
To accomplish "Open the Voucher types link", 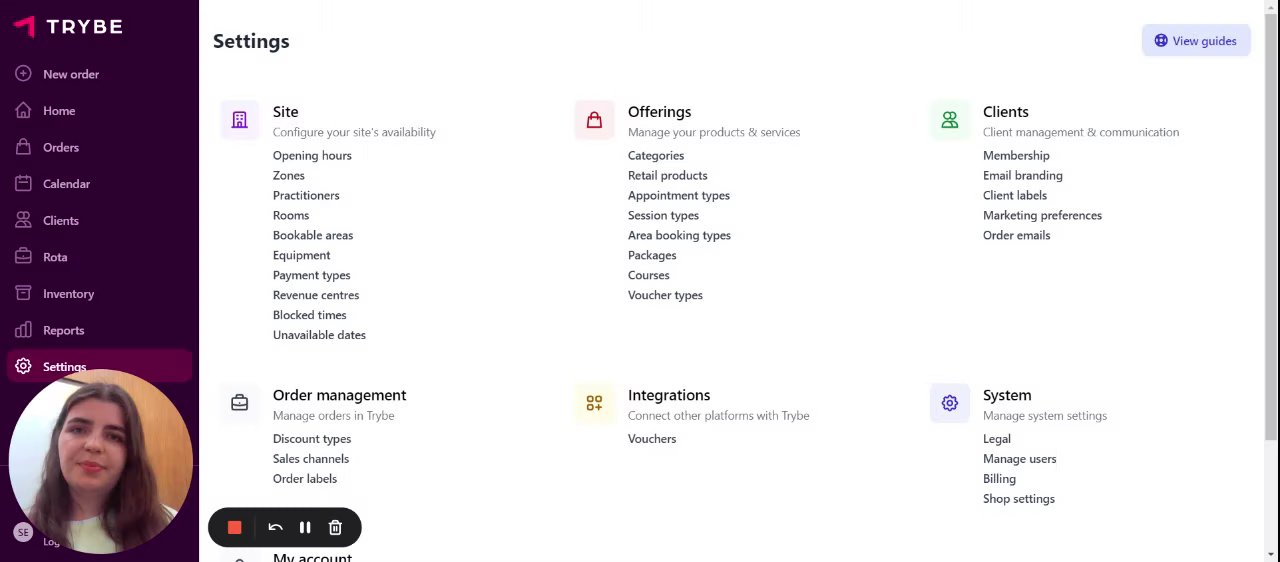I will pyautogui.click(x=665, y=295).
